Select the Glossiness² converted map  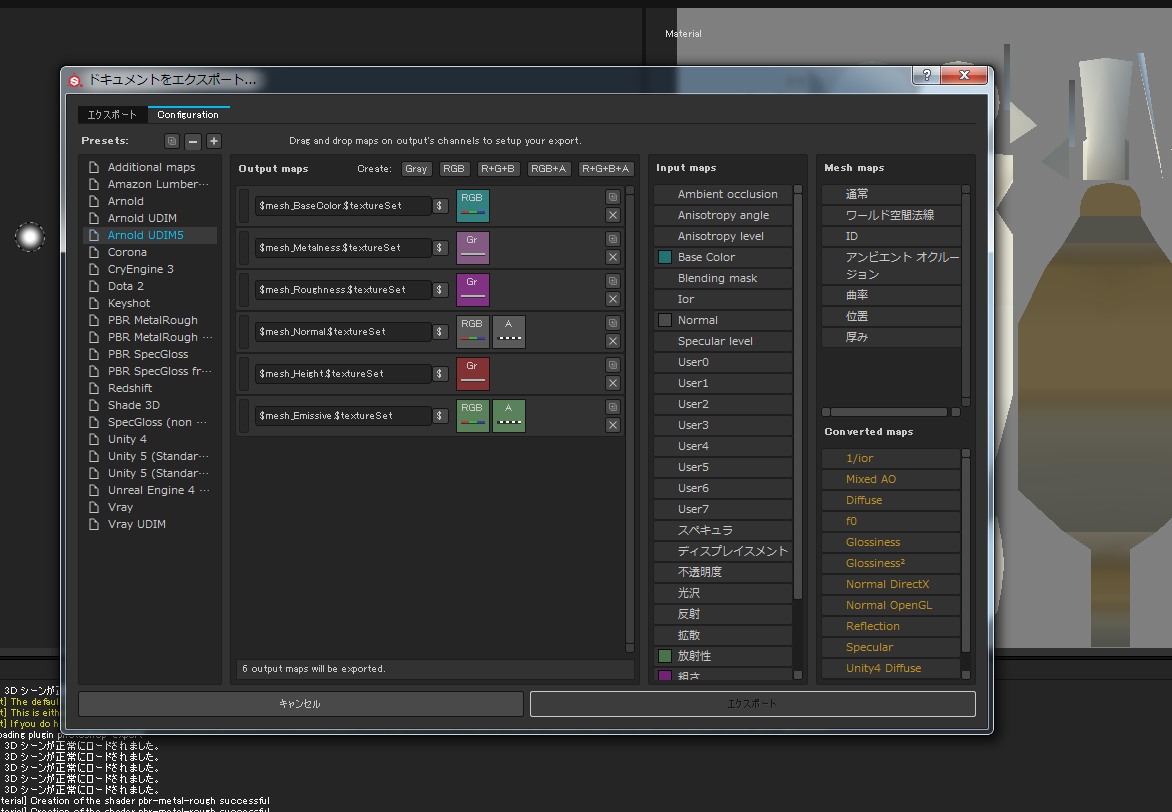click(x=891, y=563)
